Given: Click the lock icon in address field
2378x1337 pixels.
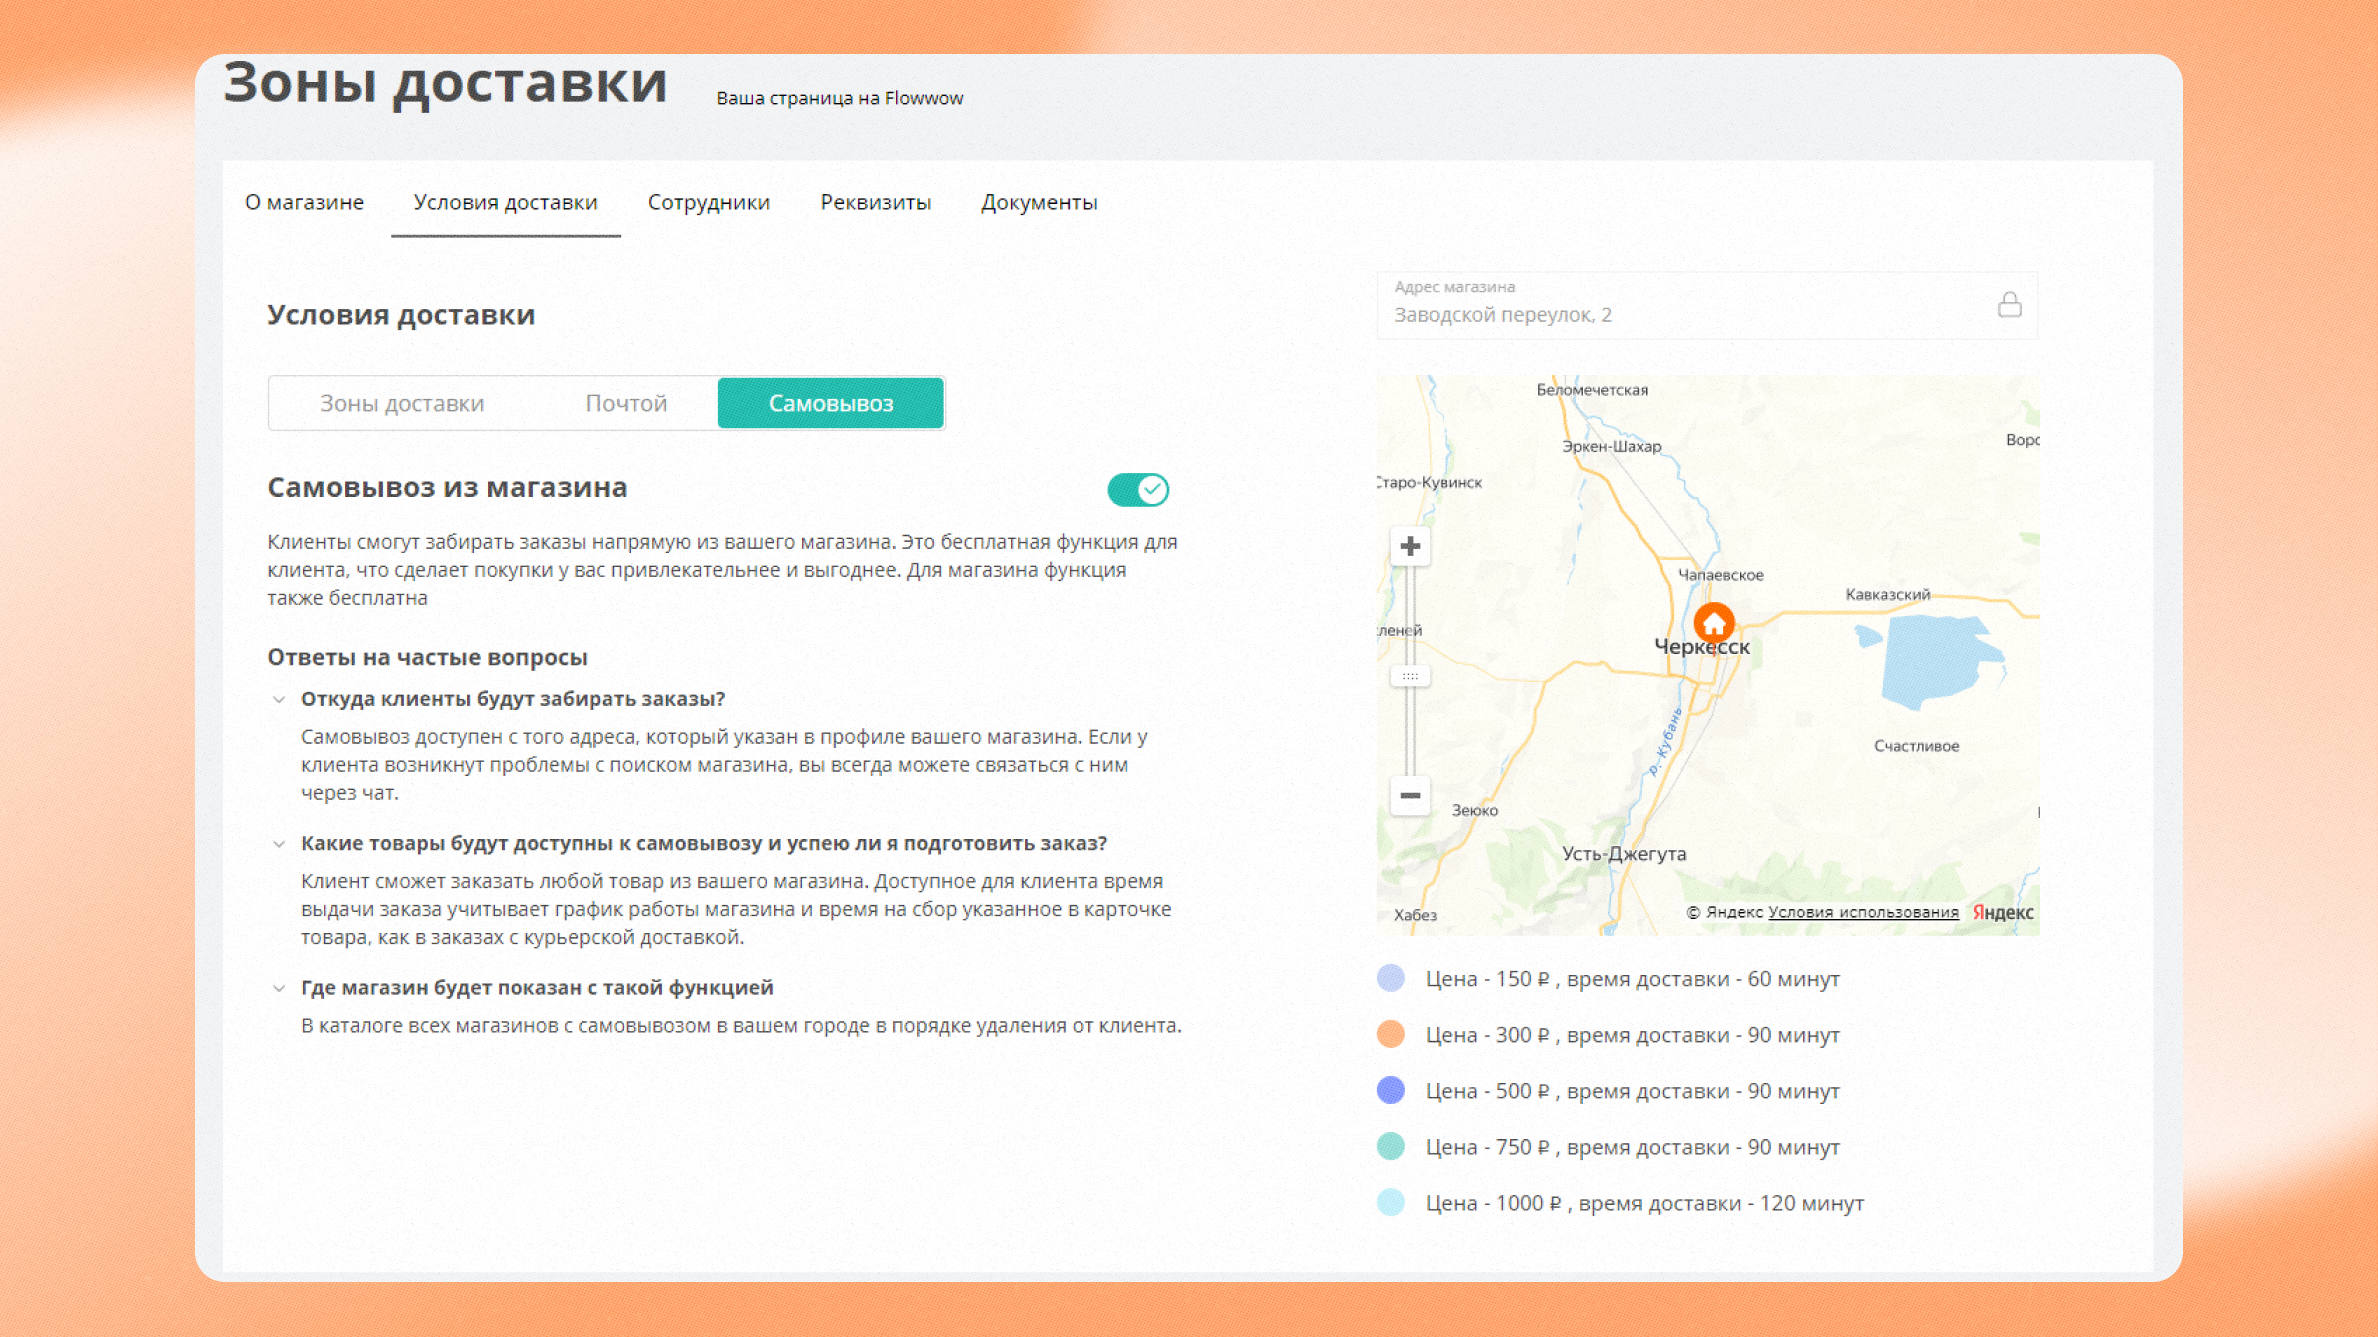Looking at the screenshot, I should (2009, 305).
